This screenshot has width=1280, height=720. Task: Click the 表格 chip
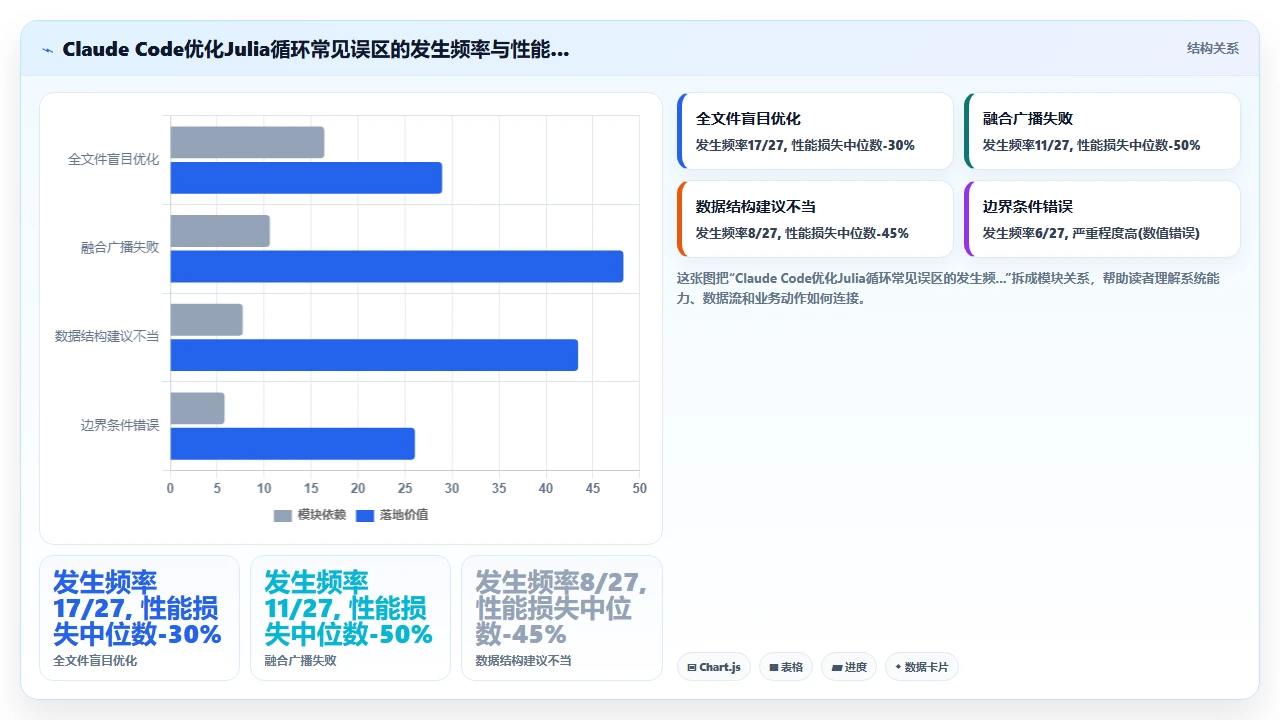[786, 667]
